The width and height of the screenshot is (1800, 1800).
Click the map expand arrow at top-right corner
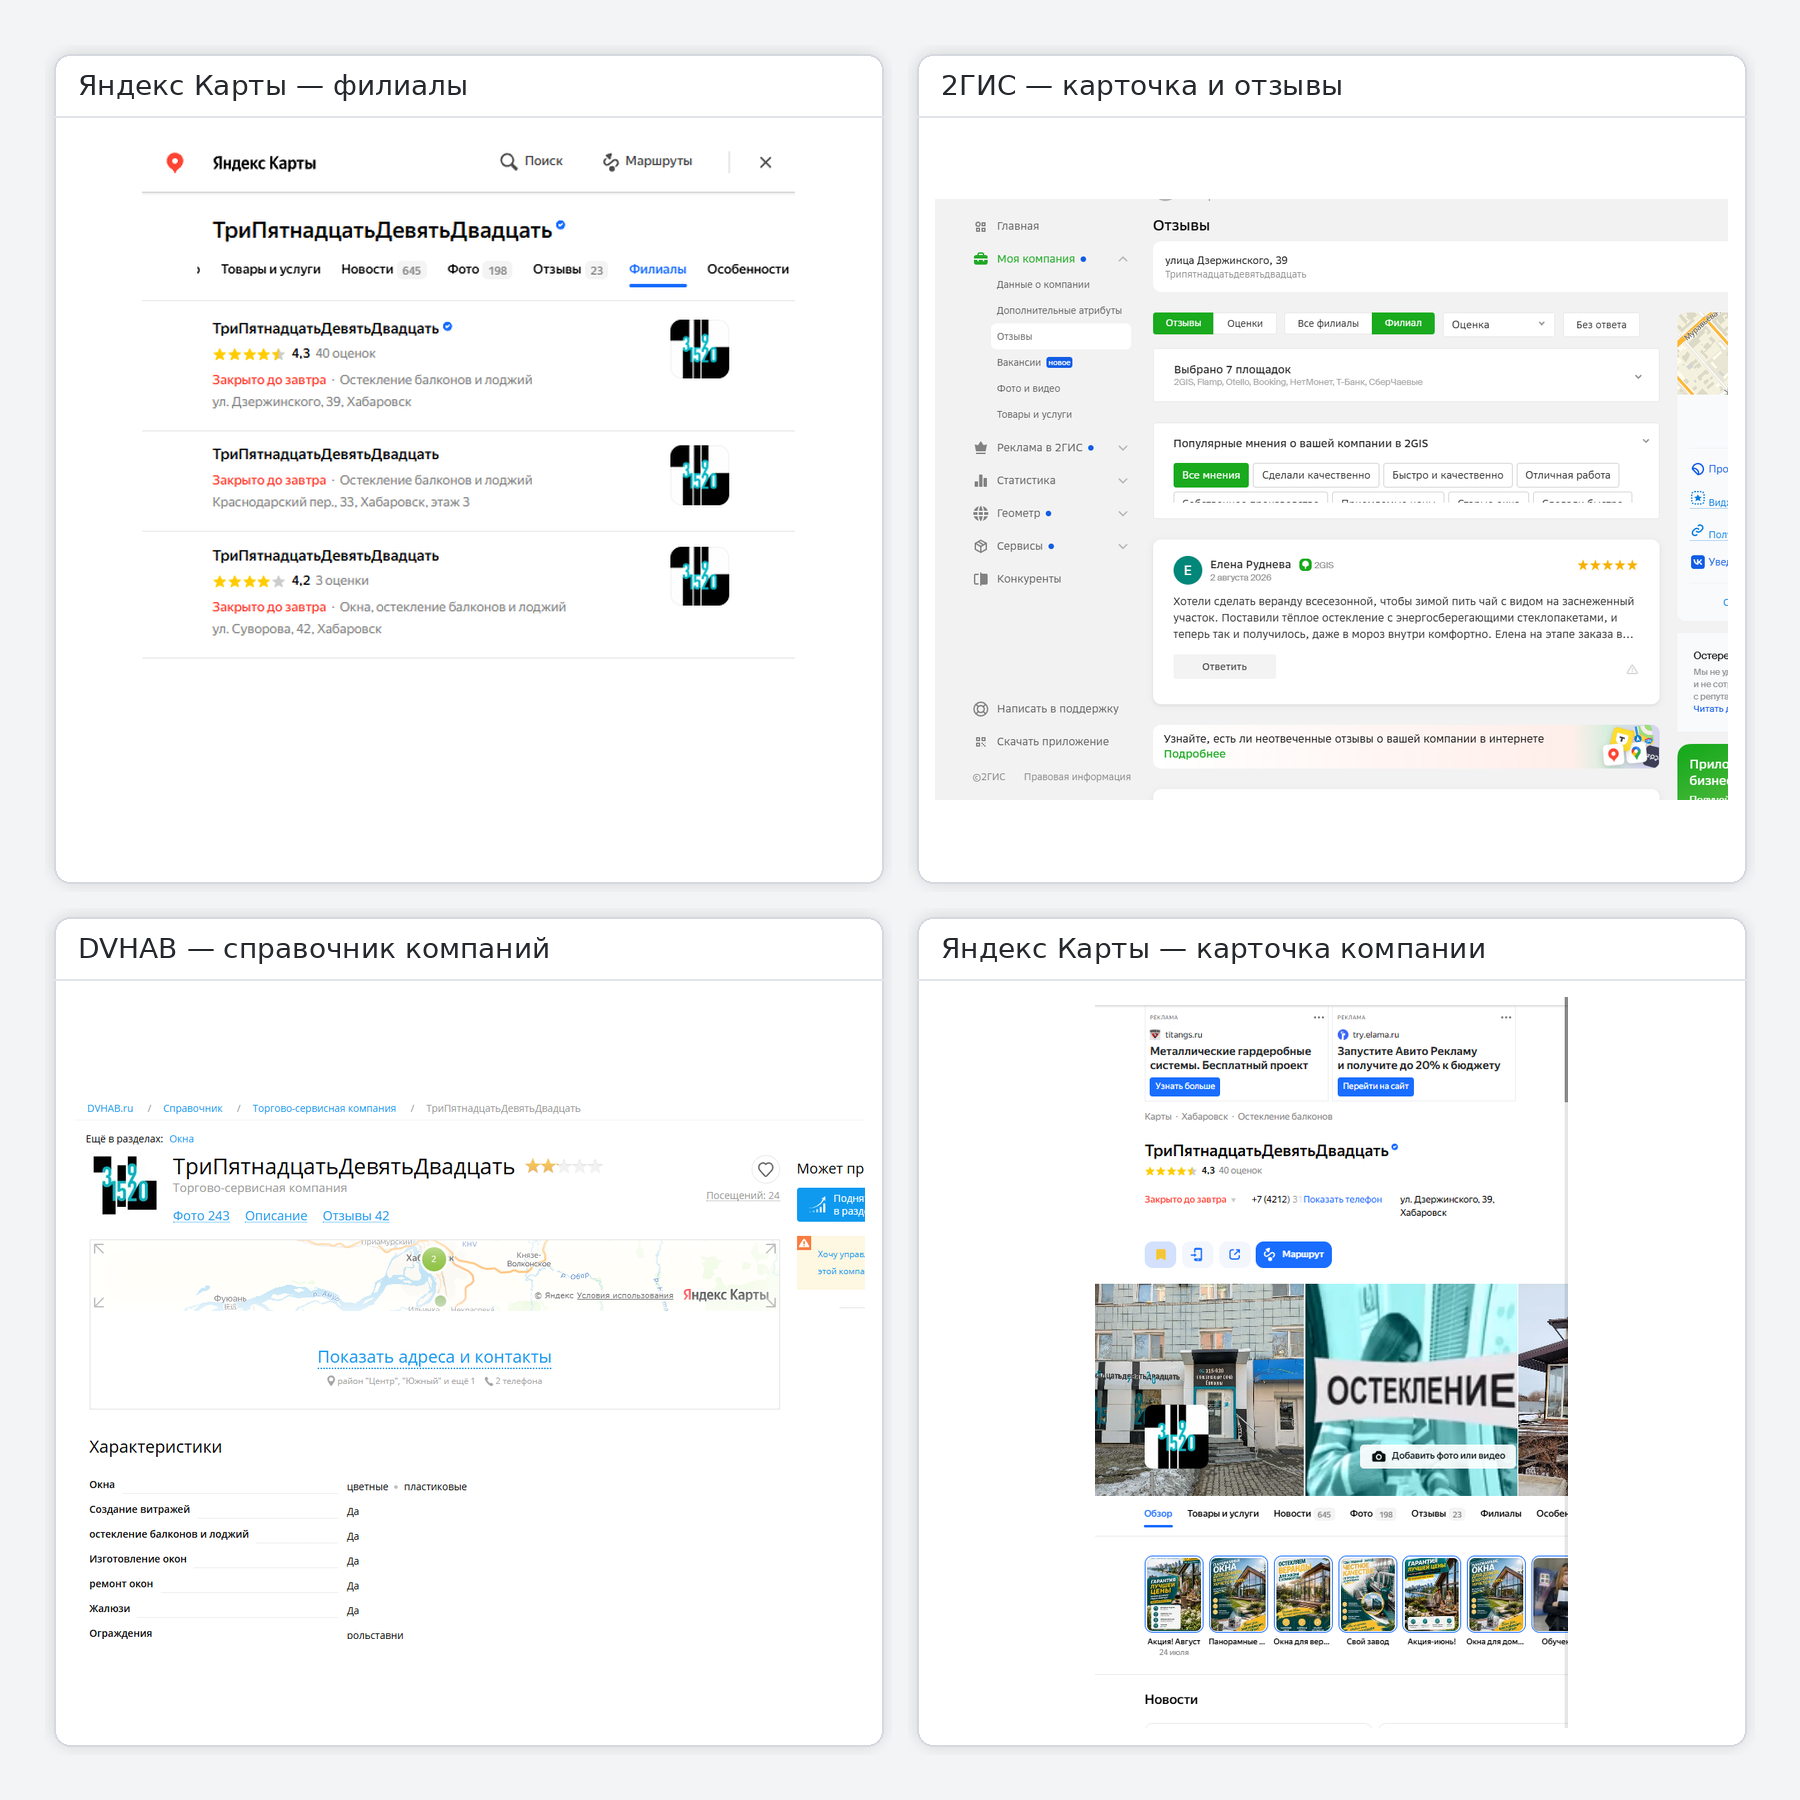point(770,1248)
